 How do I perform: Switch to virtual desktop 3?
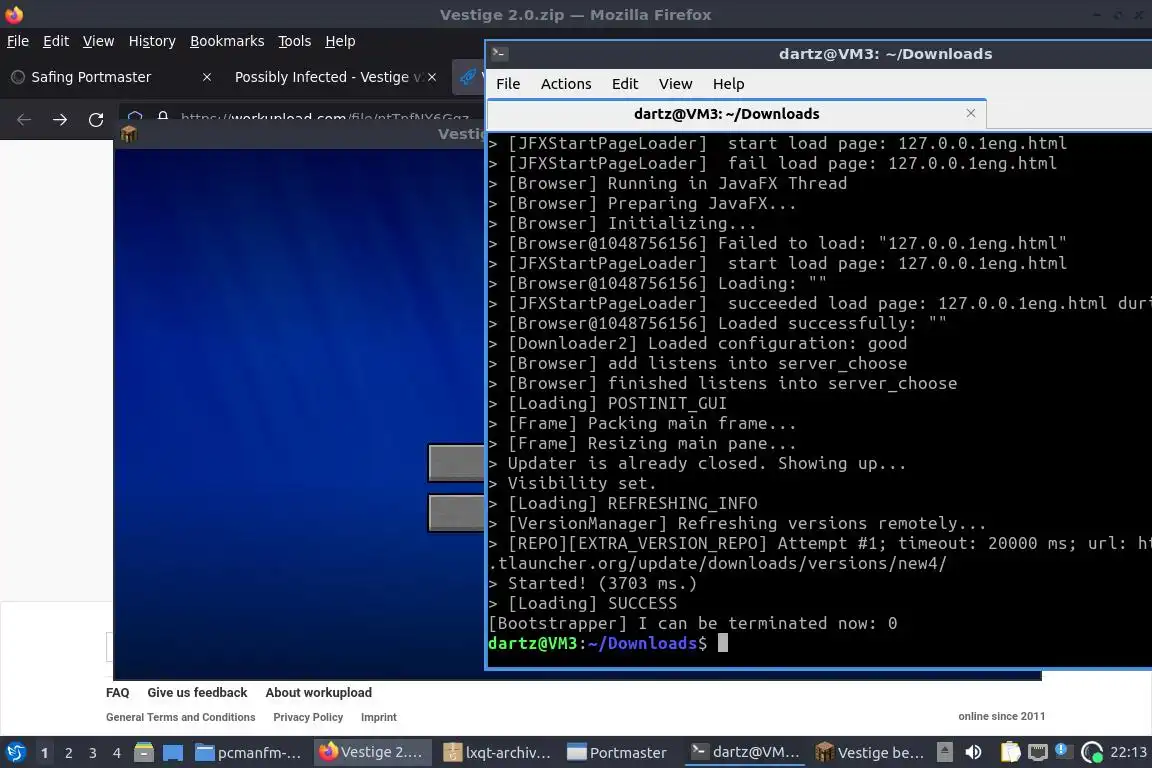(x=93, y=753)
